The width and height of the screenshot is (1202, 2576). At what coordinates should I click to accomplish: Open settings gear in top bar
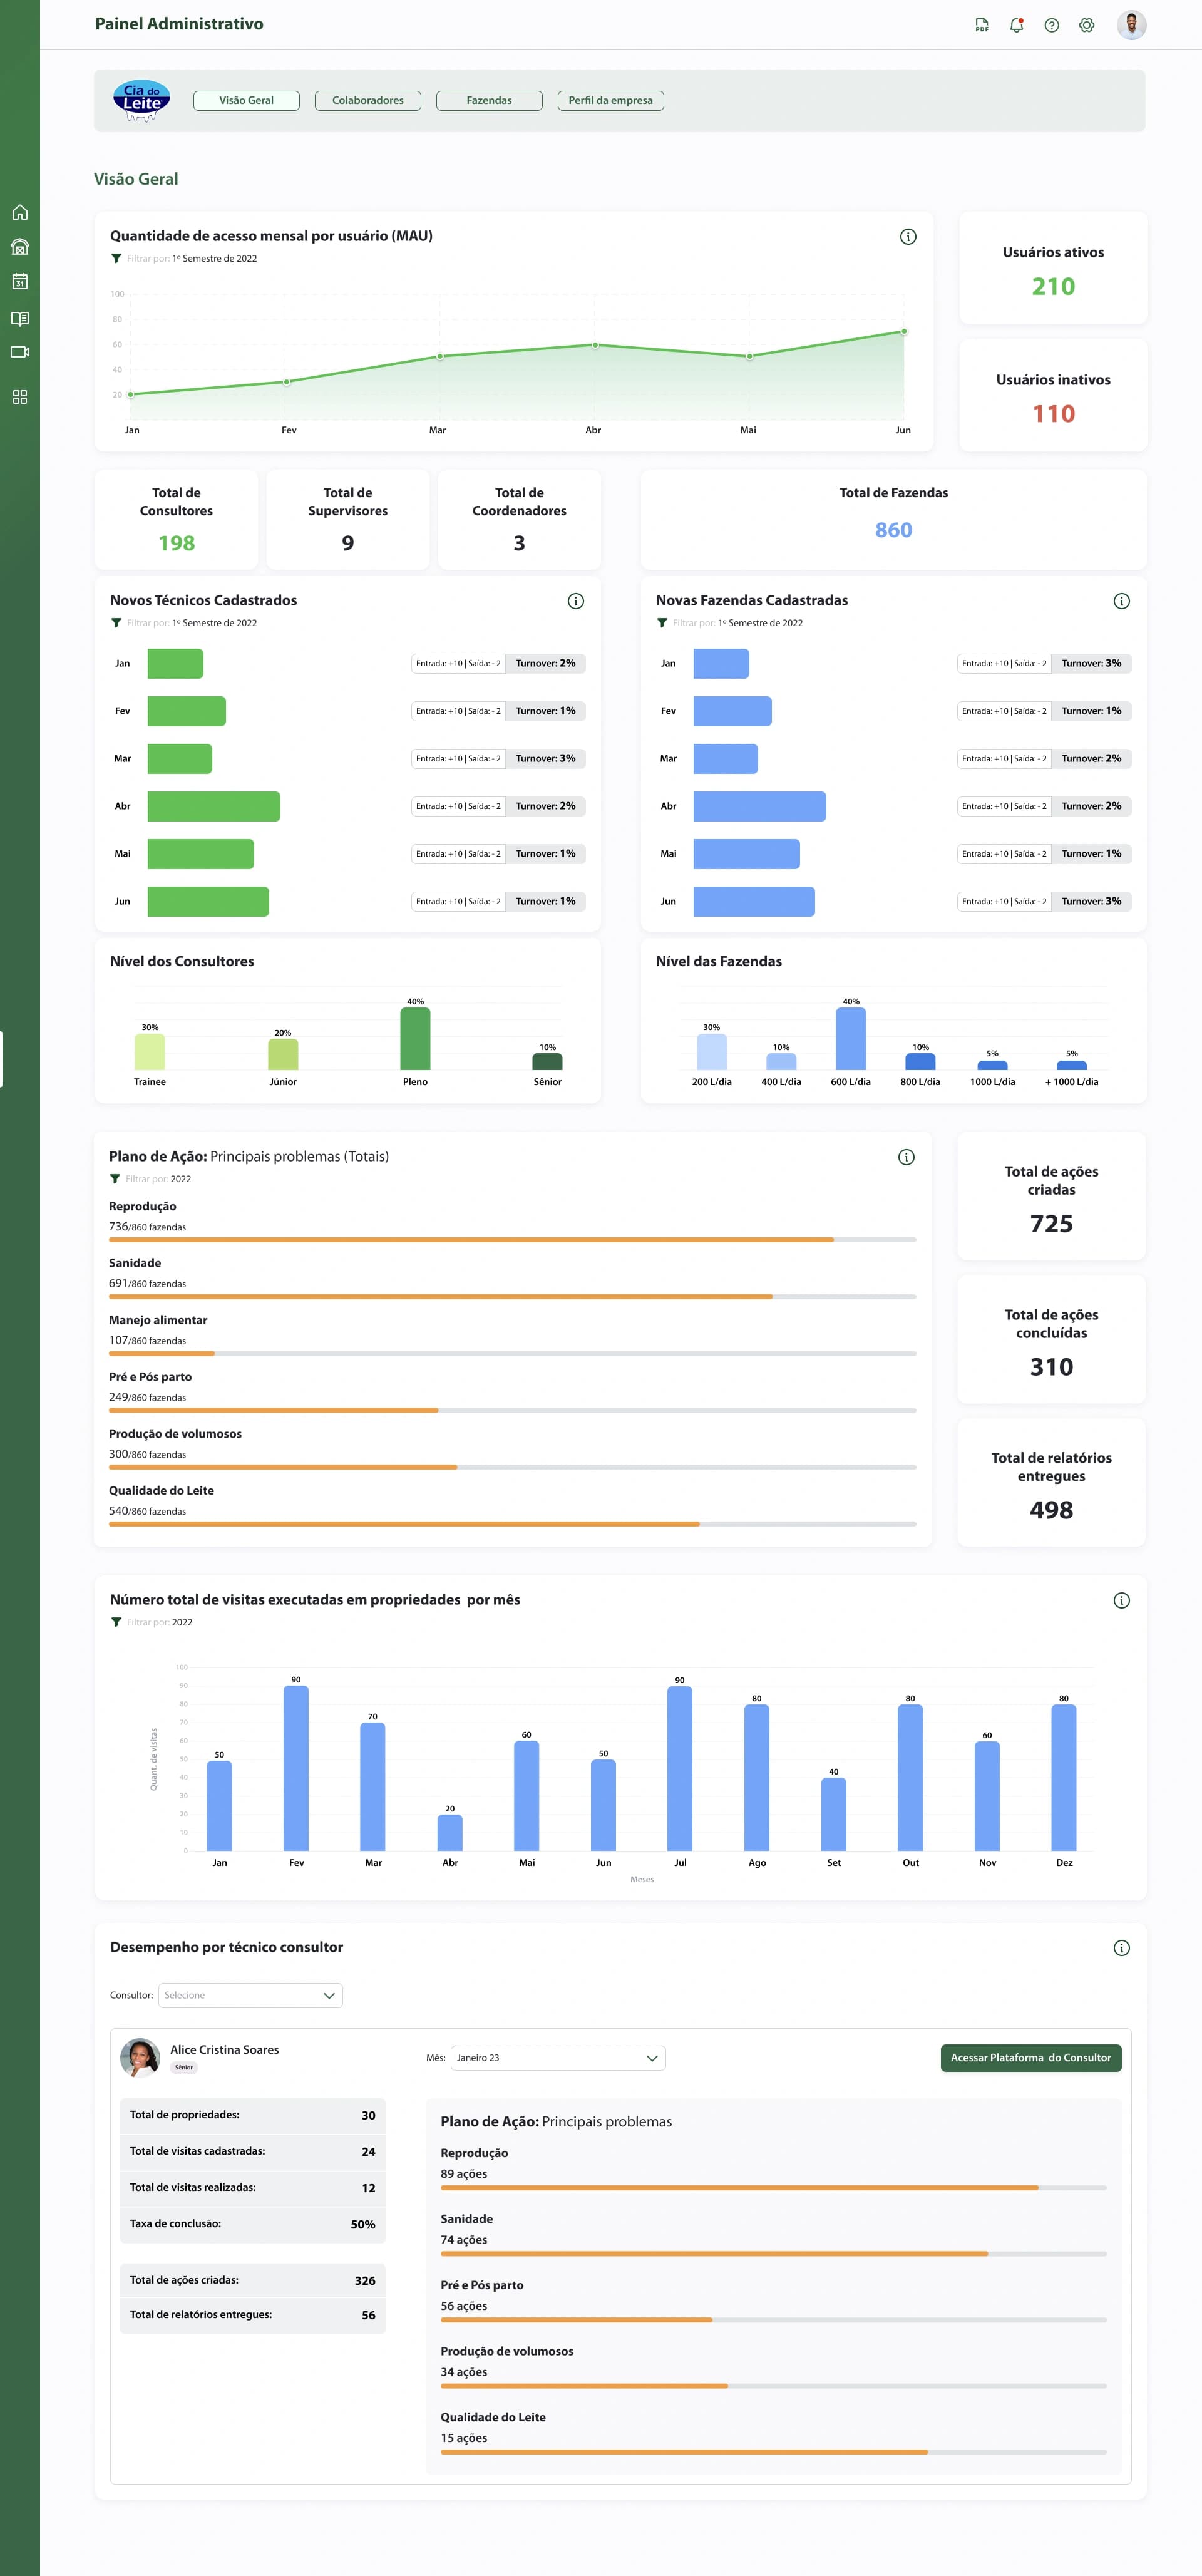pos(1086,25)
